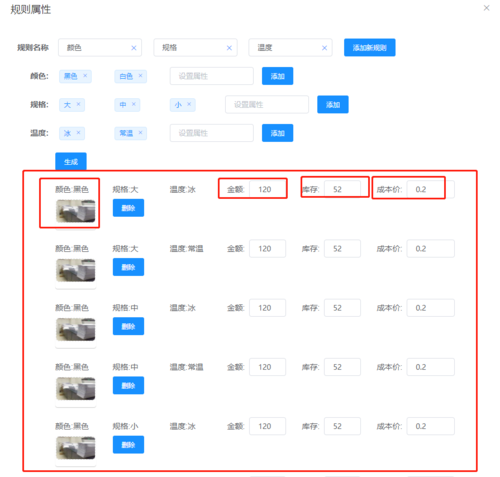Screen dimensions: 500x477
Task: Edit 库存 in the 小 冰 row
Action: click(x=342, y=426)
